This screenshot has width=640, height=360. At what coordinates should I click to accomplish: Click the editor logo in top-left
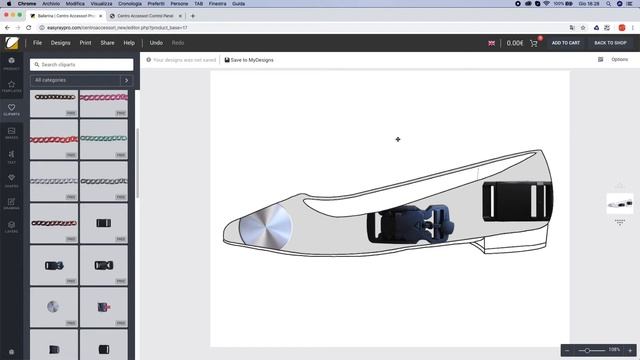[12, 43]
